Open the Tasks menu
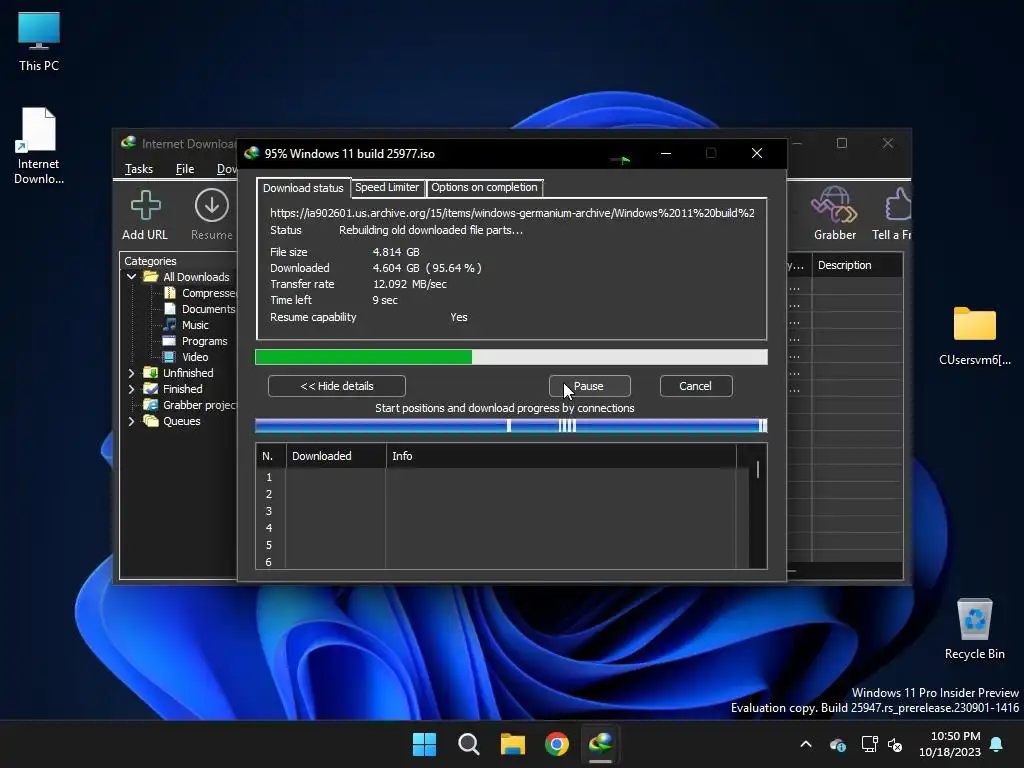This screenshot has width=1024, height=768. pyautogui.click(x=138, y=169)
